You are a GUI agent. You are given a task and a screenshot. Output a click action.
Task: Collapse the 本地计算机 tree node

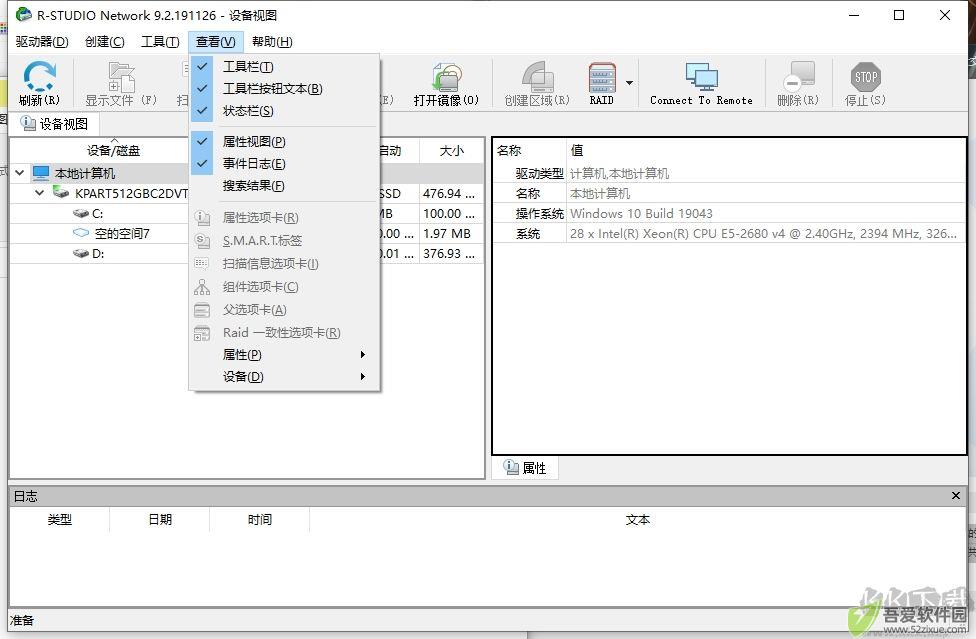[x=20, y=173]
